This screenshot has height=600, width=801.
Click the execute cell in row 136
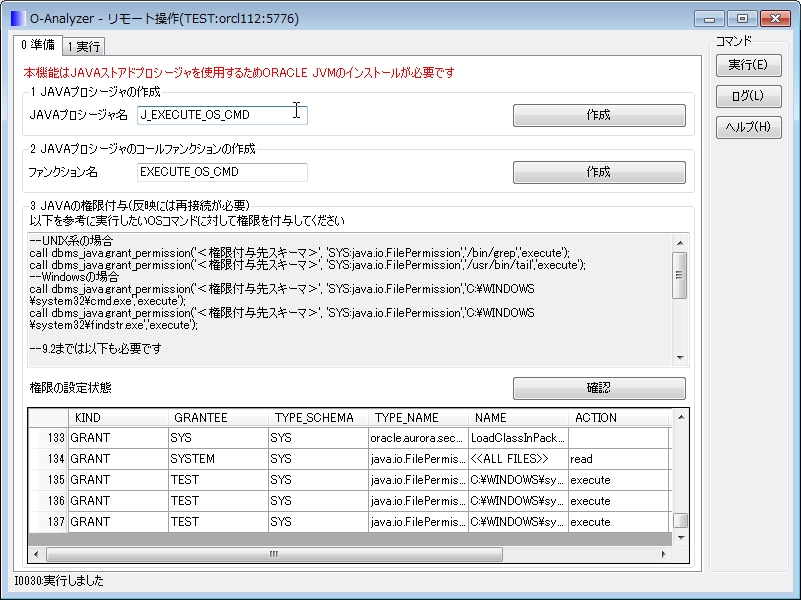(x=619, y=501)
